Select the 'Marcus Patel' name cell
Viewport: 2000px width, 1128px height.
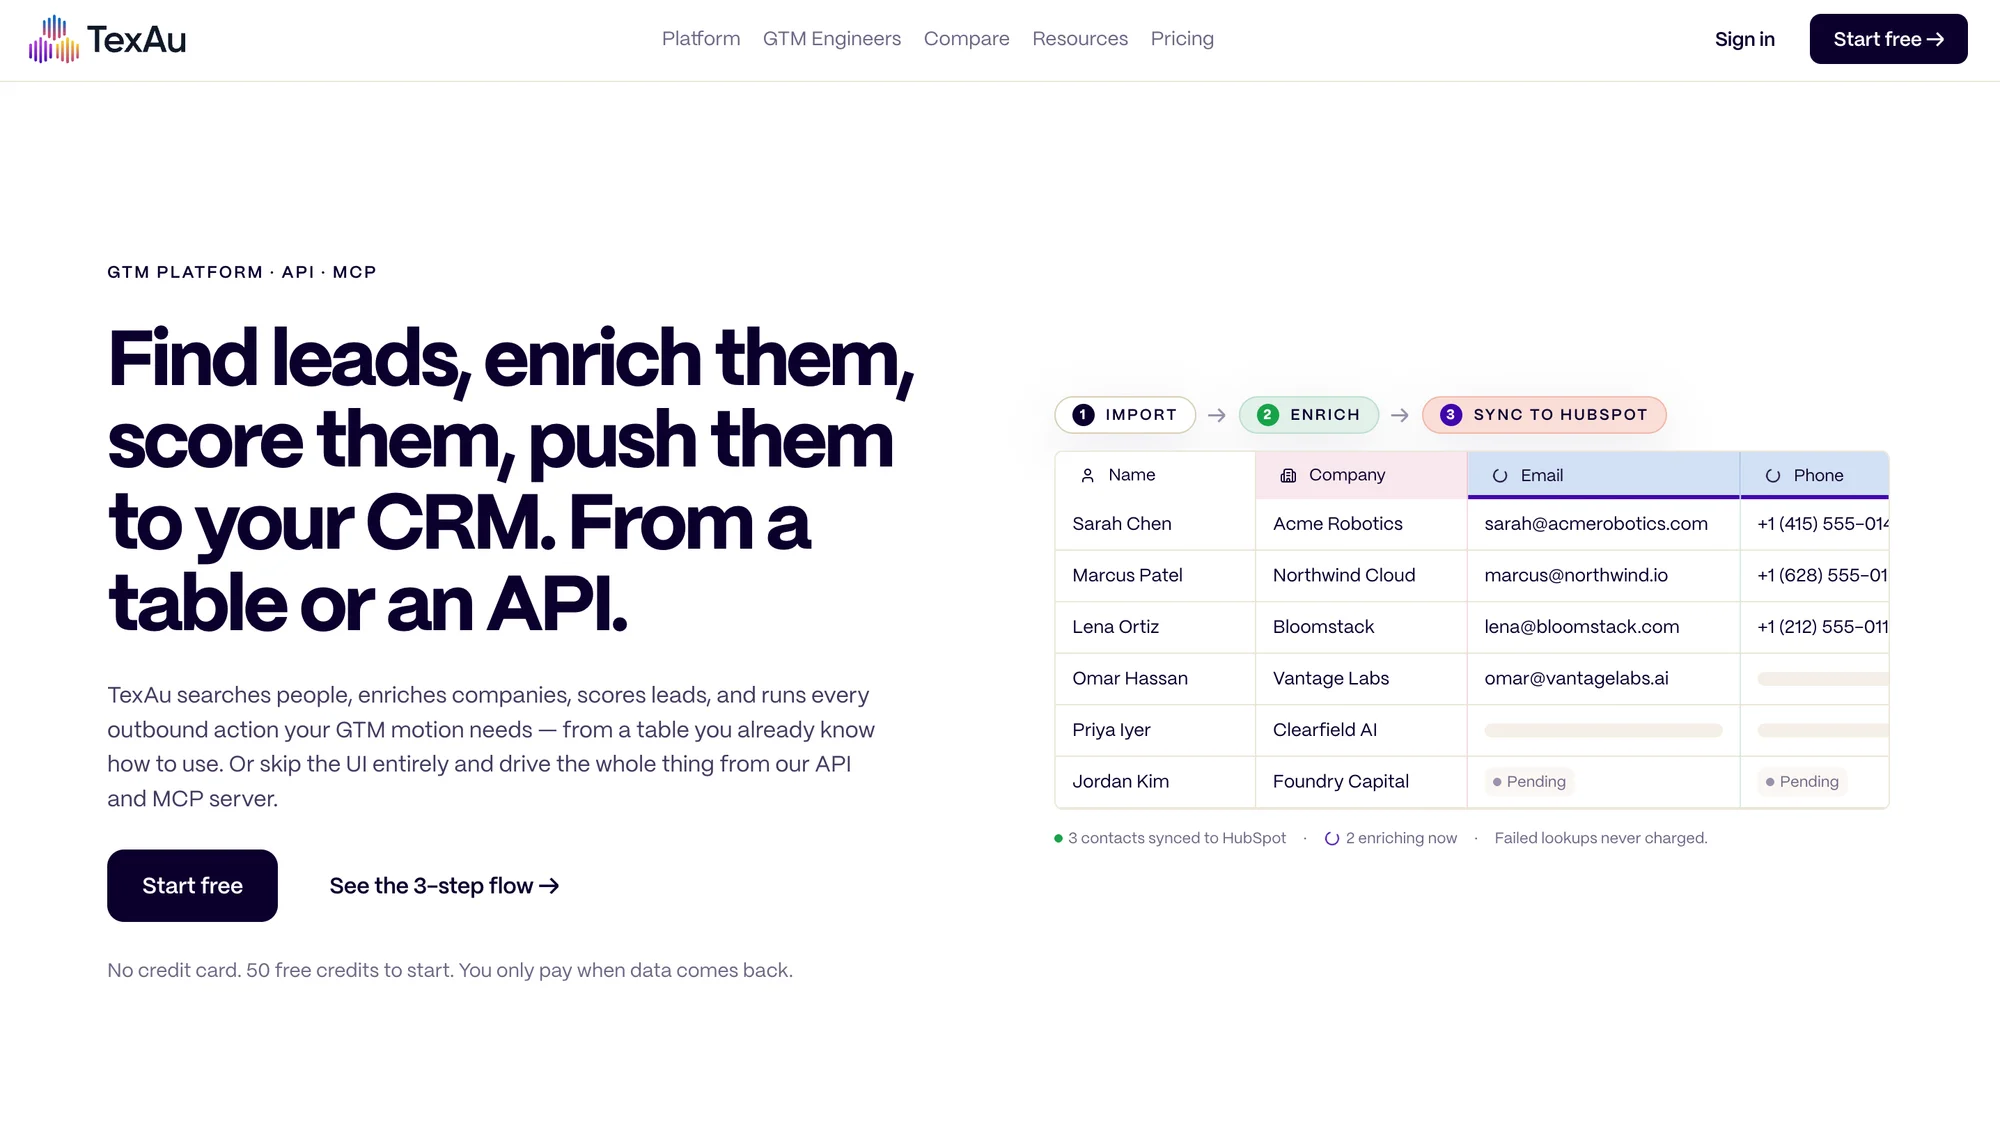1155,576
